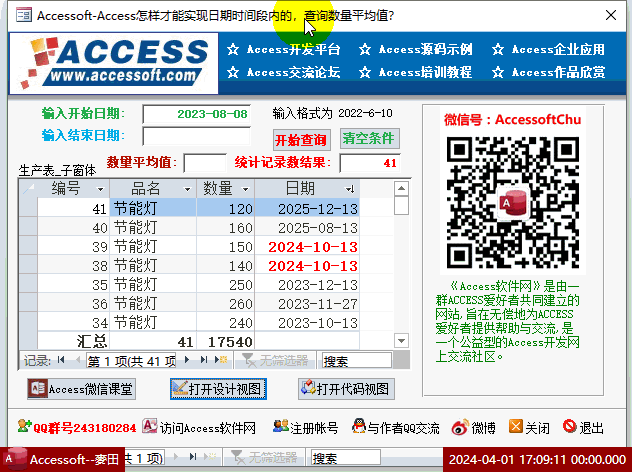Open the 微博 link
Image resolution: width=632 pixels, height=472 pixels.
[474, 427]
